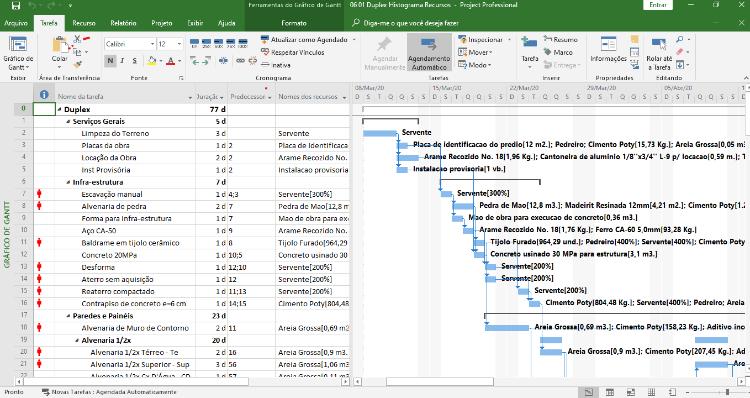The width and height of the screenshot is (750, 398).
Task: Open Duração column filter arrow
Action: tap(221, 98)
